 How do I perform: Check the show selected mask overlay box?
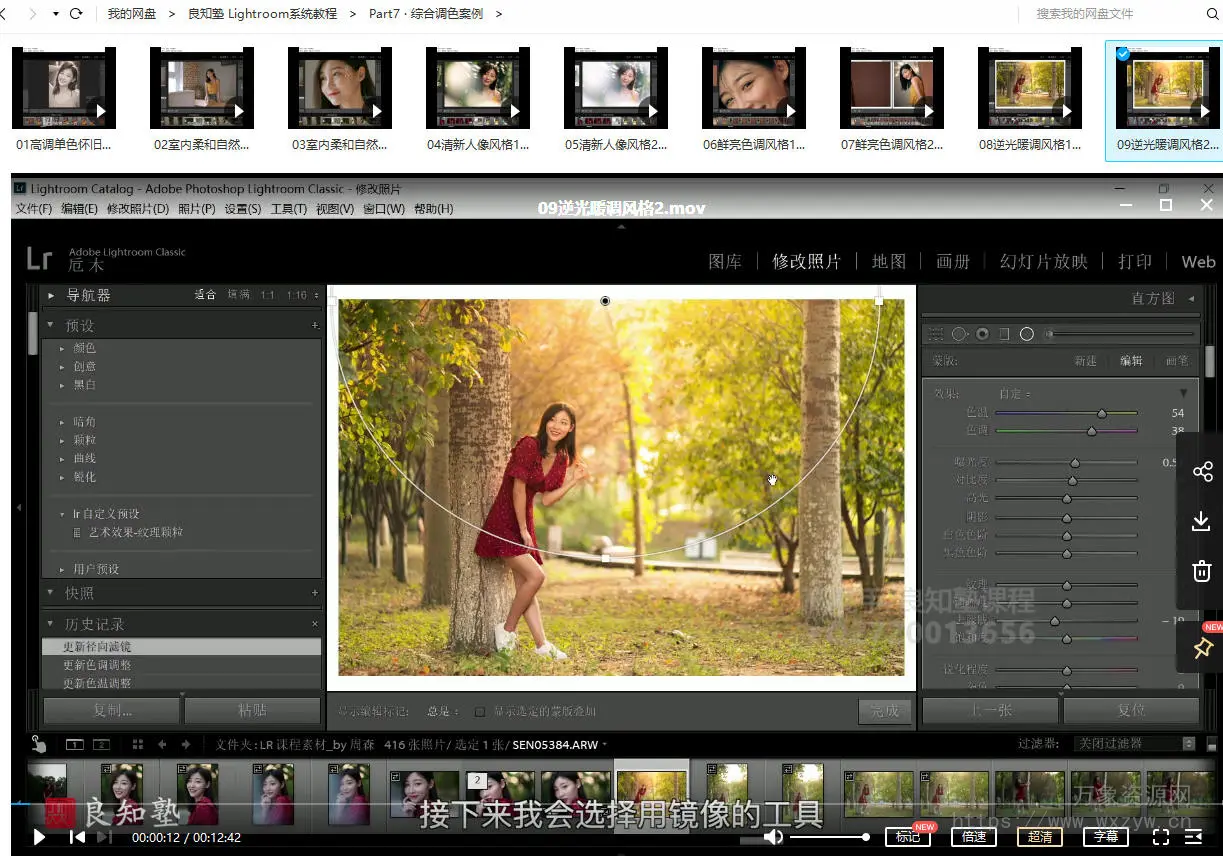point(480,711)
